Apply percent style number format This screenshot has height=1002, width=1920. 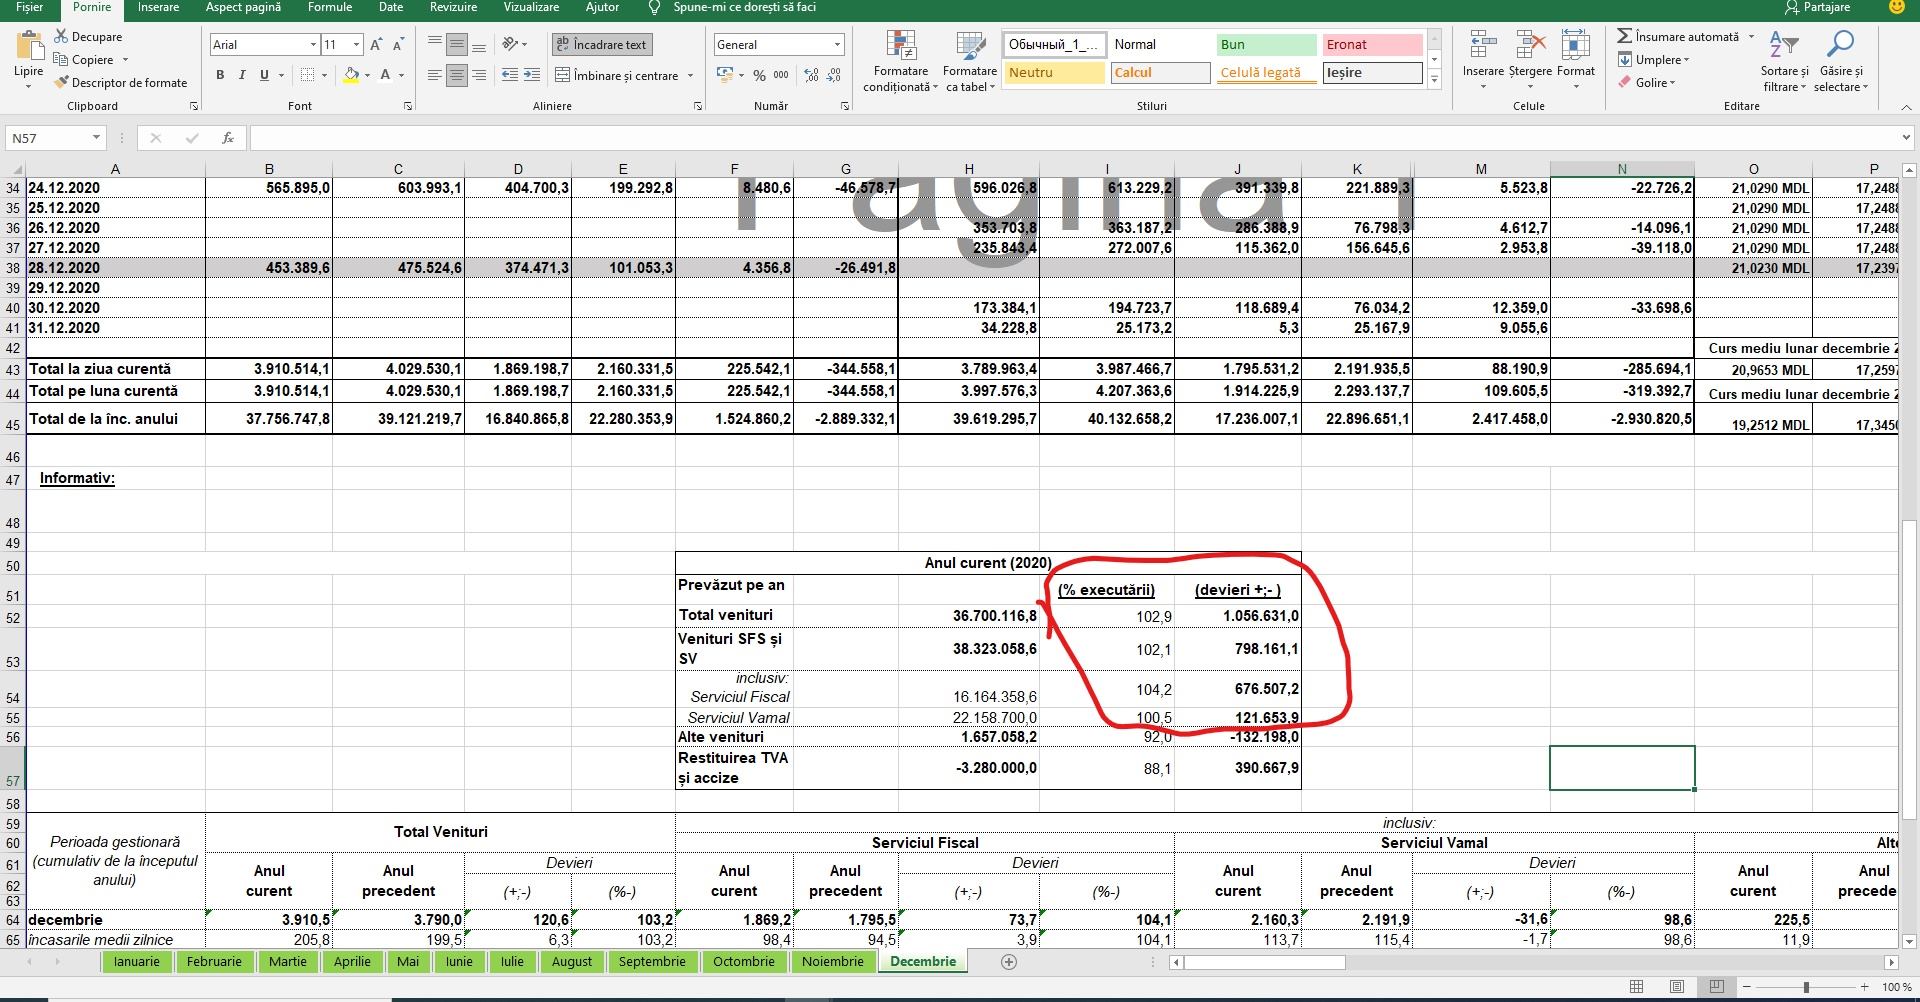pyautogui.click(x=760, y=75)
